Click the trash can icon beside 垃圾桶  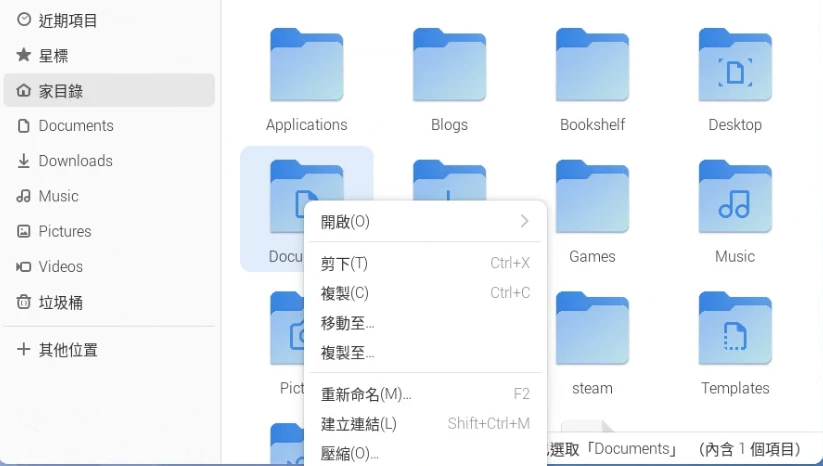pyautogui.click(x=24, y=302)
